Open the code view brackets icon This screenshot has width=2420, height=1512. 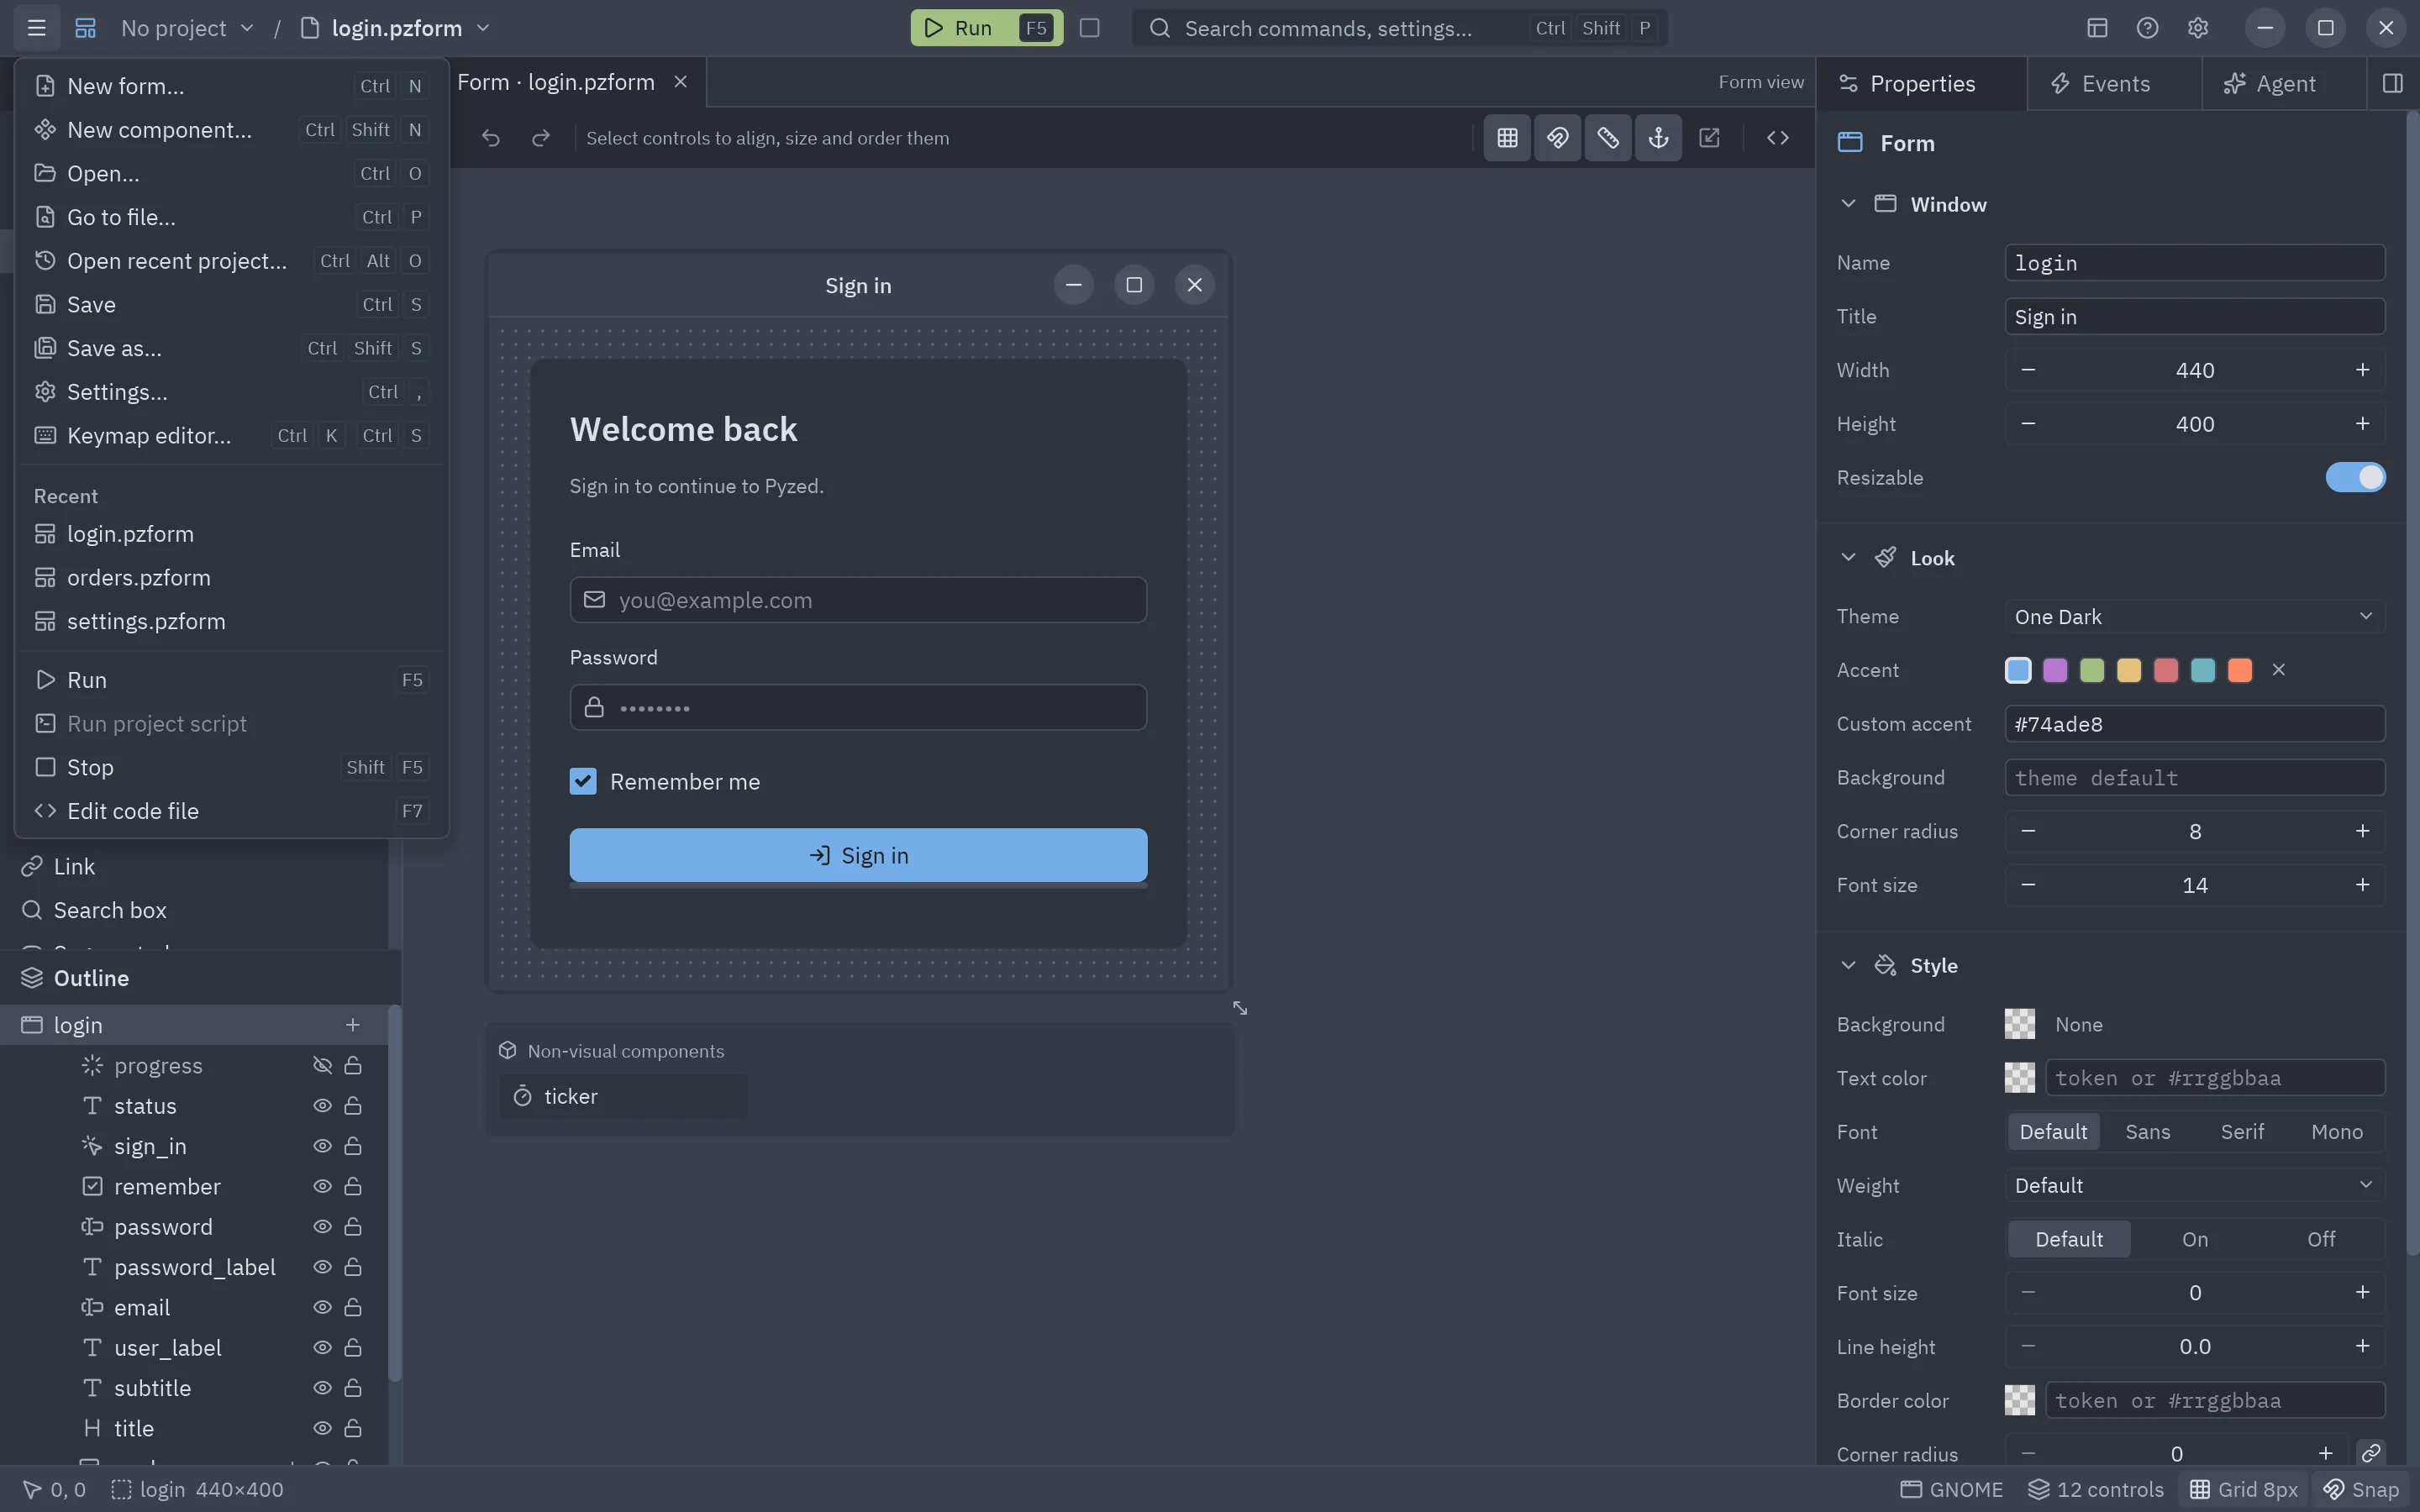click(x=1777, y=138)
